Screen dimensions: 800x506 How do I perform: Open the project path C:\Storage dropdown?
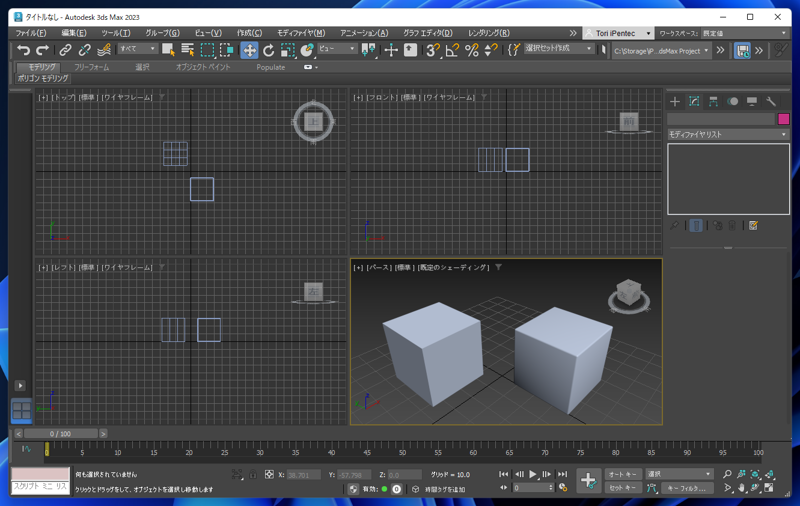(661, 51)
